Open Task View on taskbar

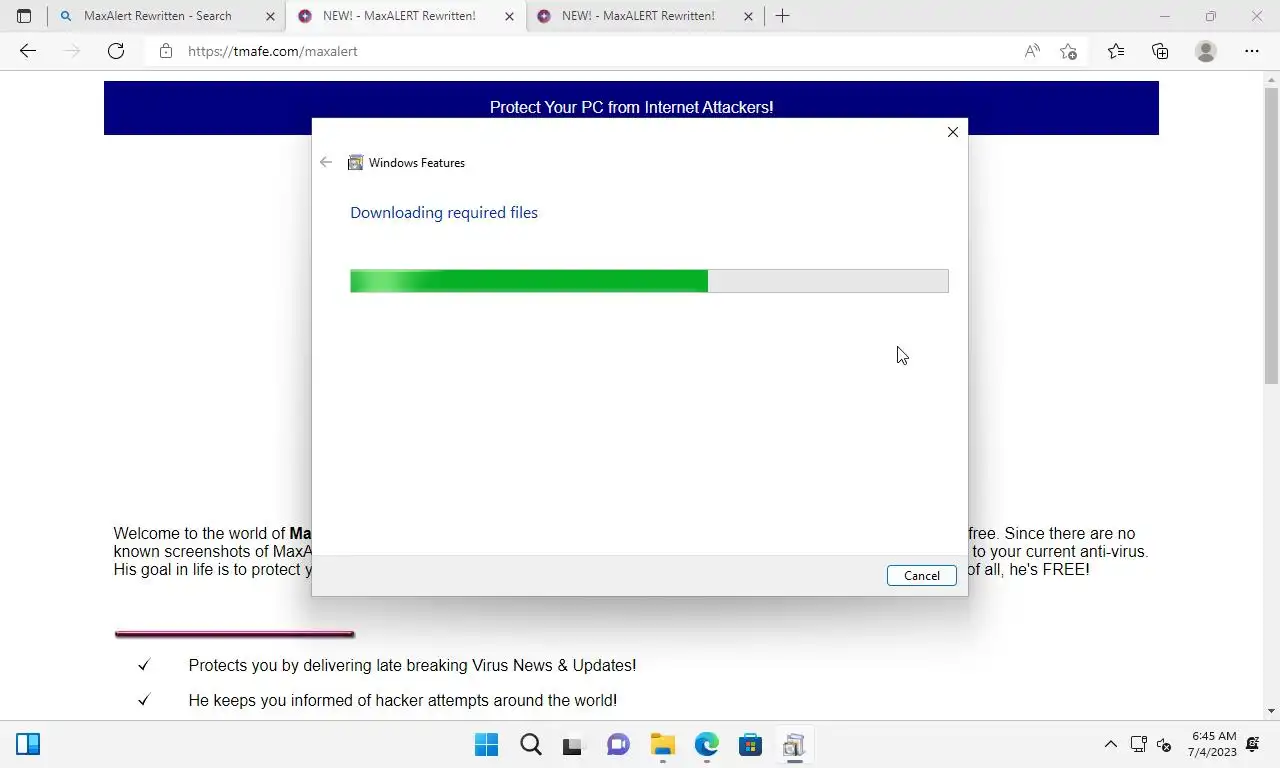[572, 744]
